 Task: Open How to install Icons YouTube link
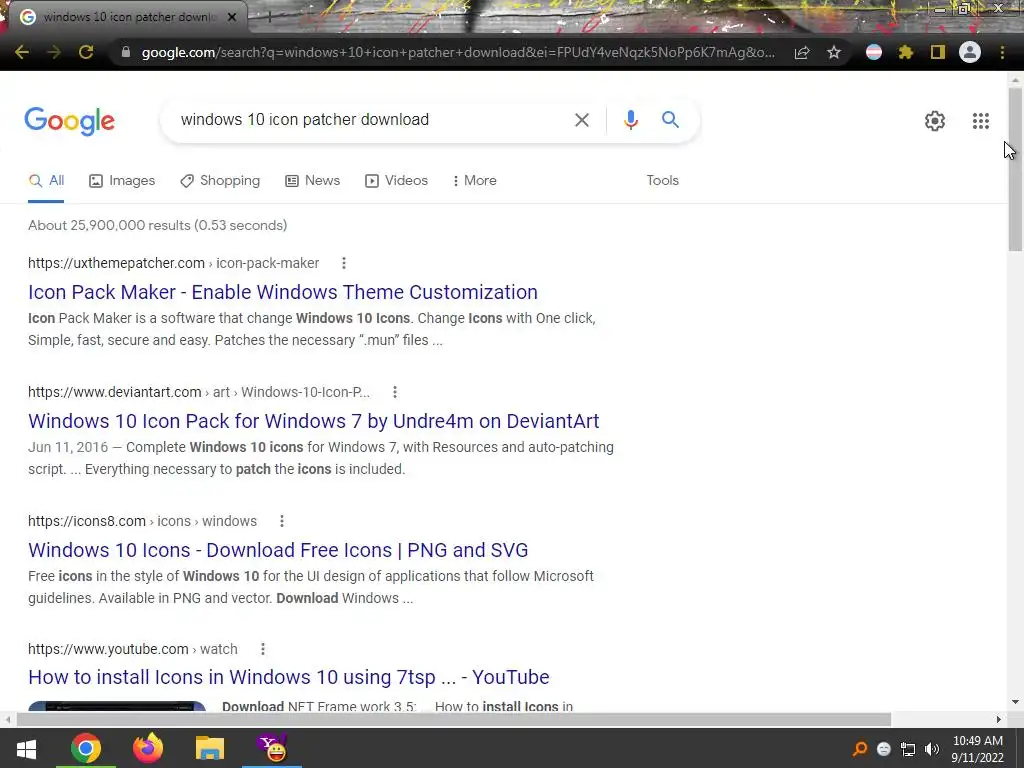289,677
